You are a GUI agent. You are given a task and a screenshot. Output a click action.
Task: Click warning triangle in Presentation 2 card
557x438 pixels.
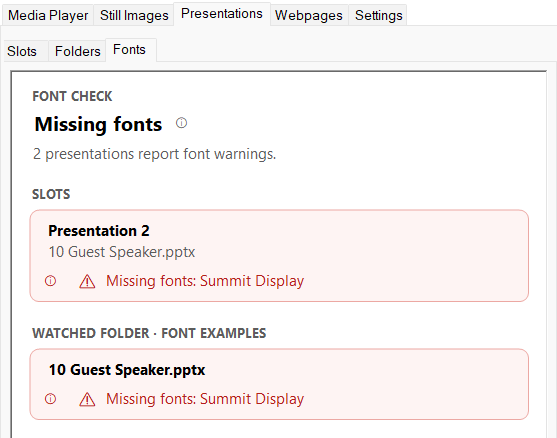click(x=87, y=282)
